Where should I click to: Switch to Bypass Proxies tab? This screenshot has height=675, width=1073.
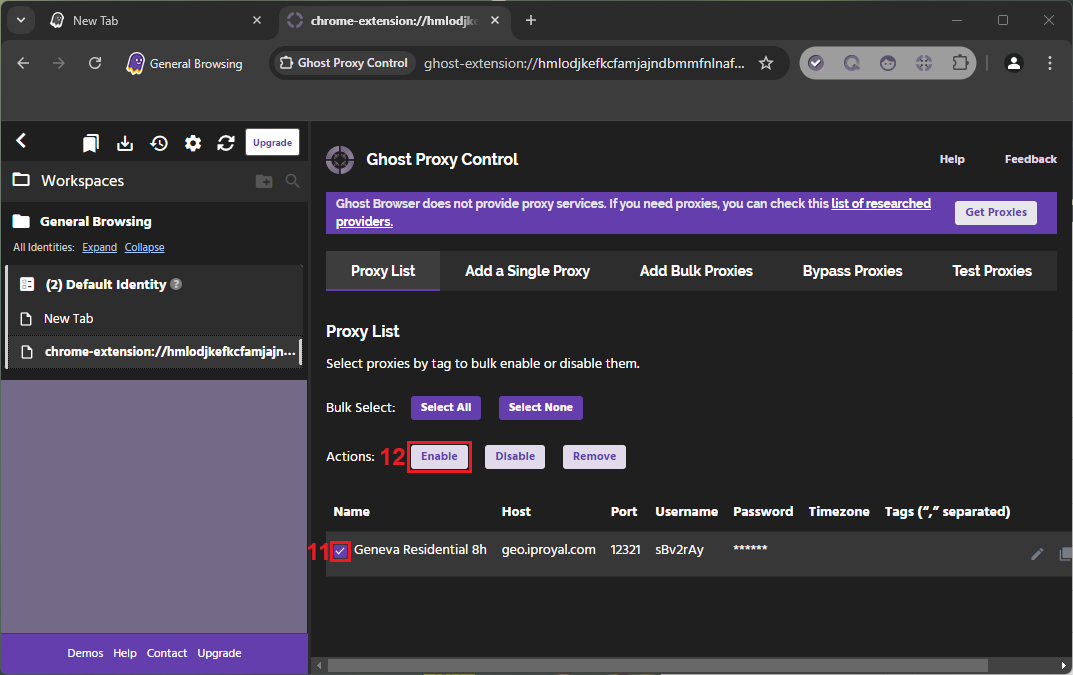coord(852,271)
